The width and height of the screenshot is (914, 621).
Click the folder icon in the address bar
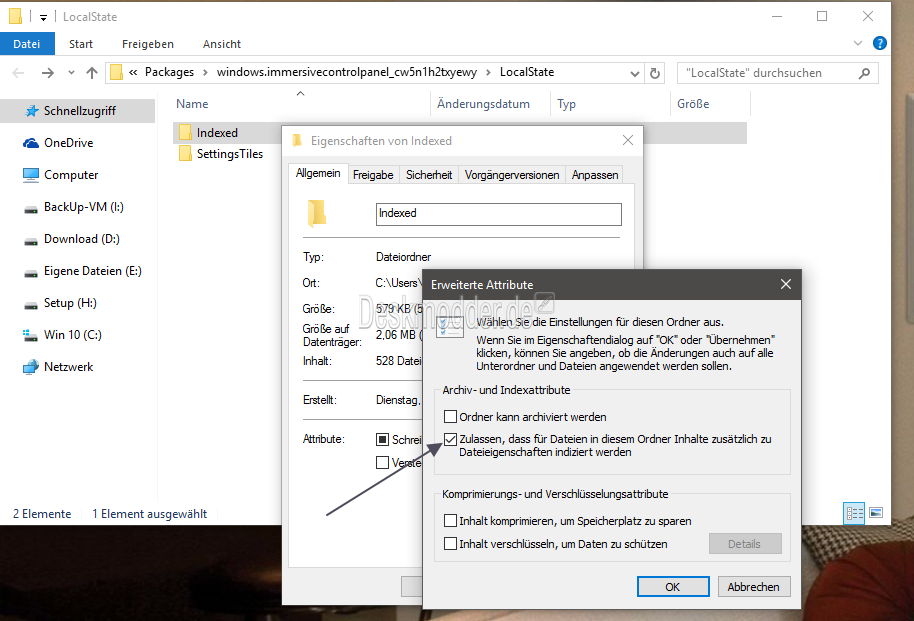(x=117, y=72)
